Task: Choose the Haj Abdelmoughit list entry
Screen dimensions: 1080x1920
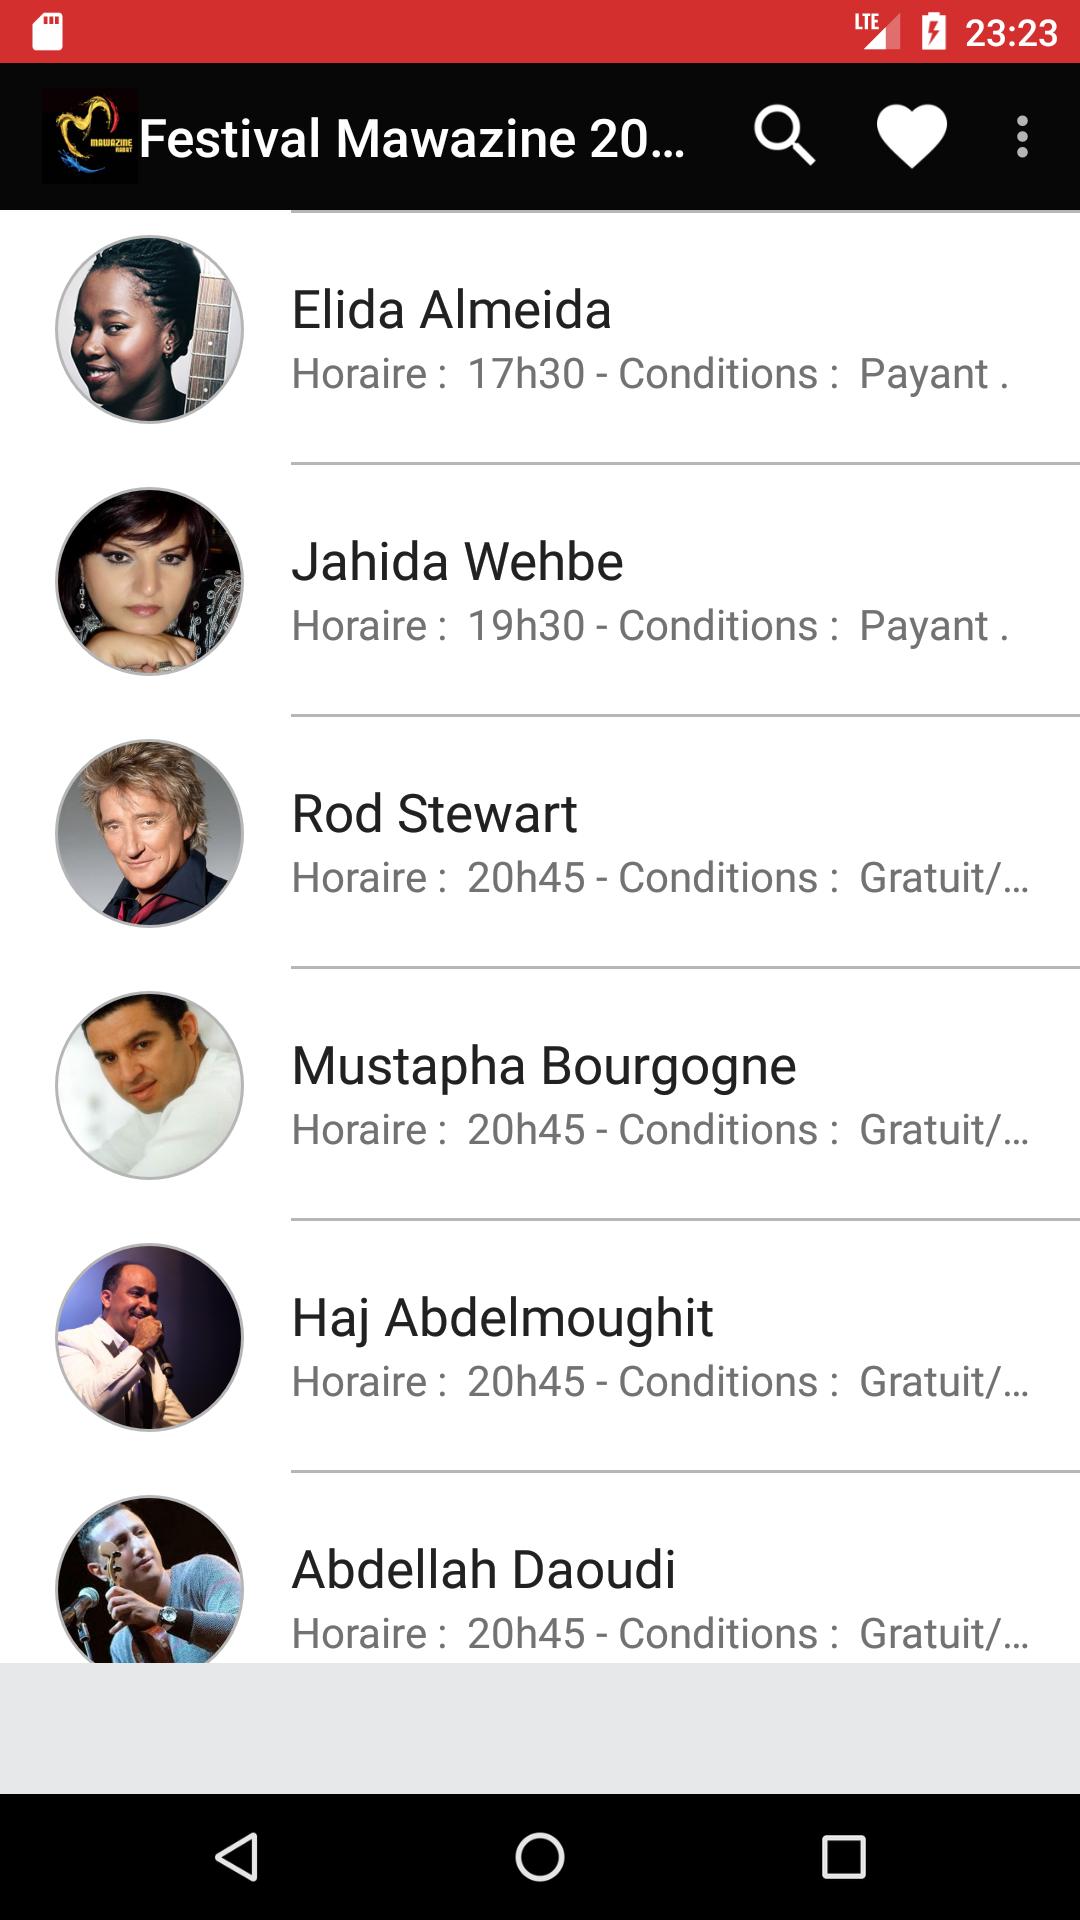Action: (x=650, y=1346)
